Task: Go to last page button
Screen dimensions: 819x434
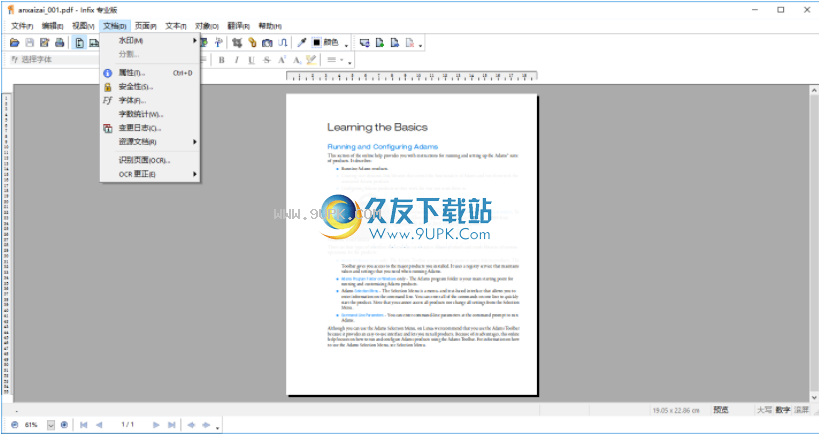Action: point(171,425)
